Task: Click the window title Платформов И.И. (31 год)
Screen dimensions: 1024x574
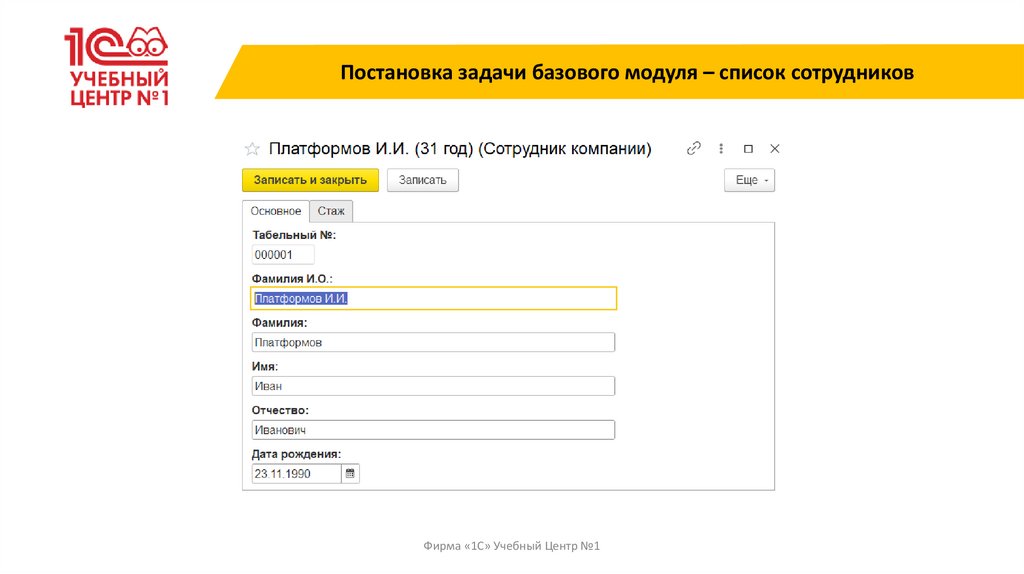Action: click(460, 149)
